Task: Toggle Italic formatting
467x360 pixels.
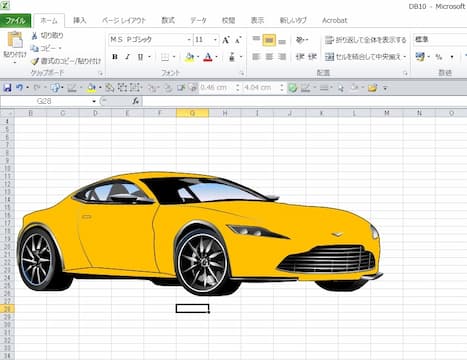Action: [x=128, y=57]
